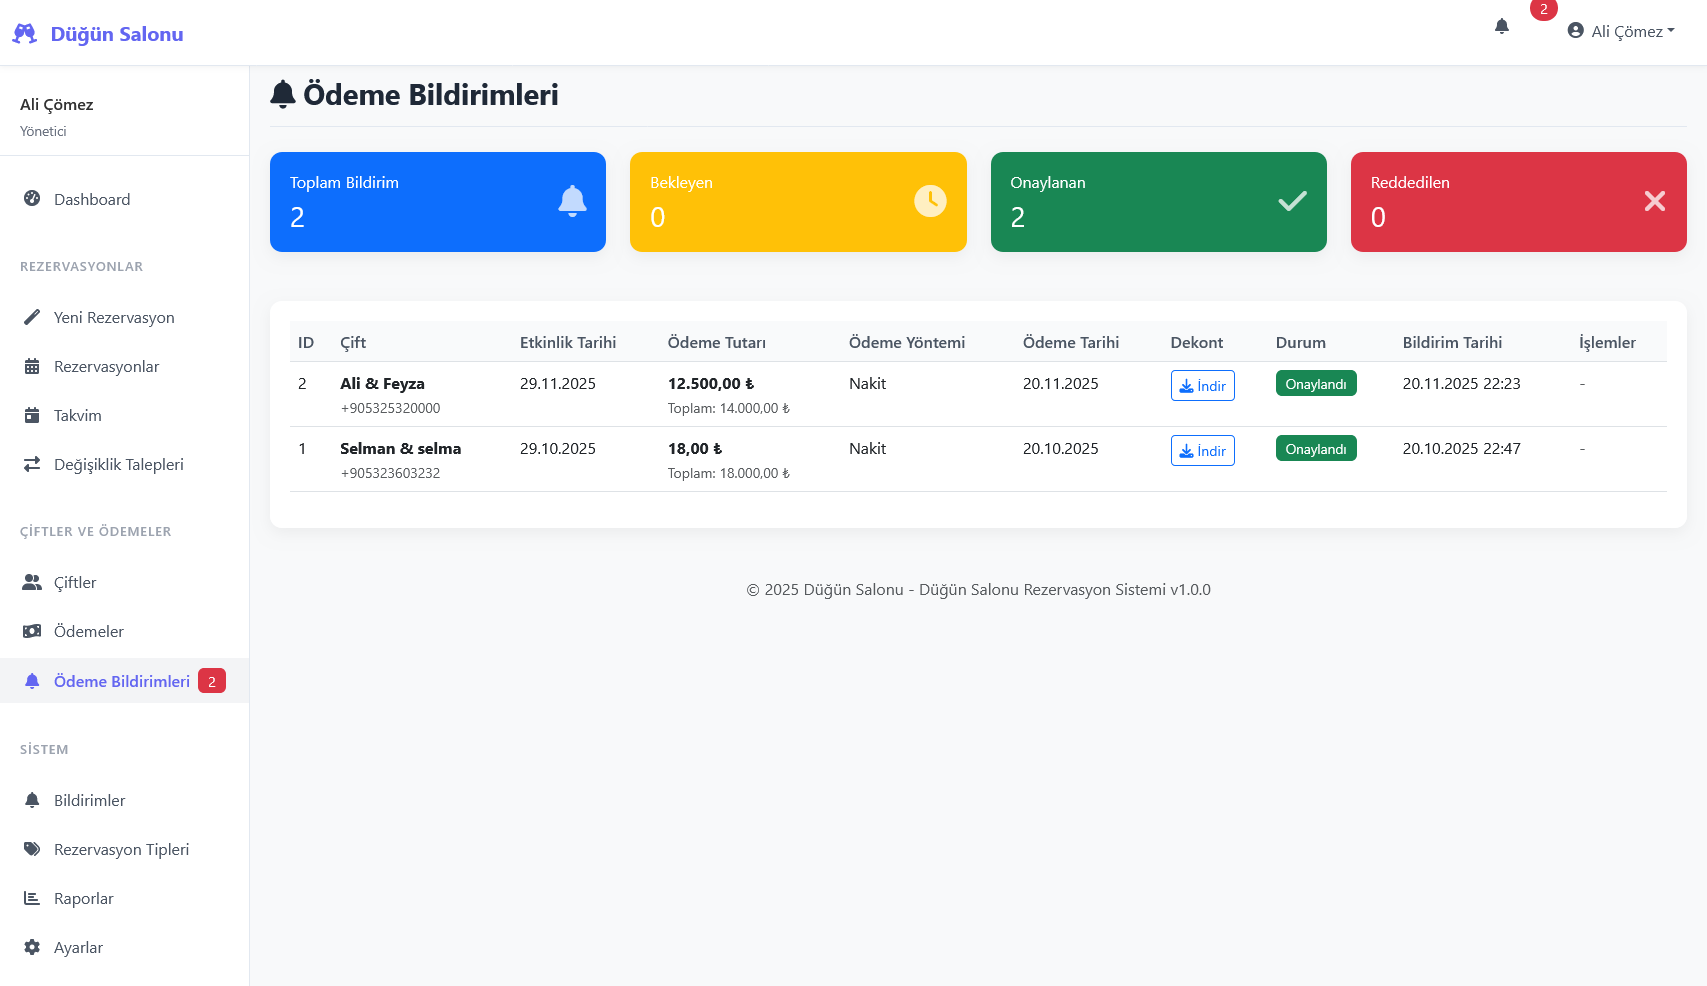Download receipt for Selman & selma

point(1202,451)
